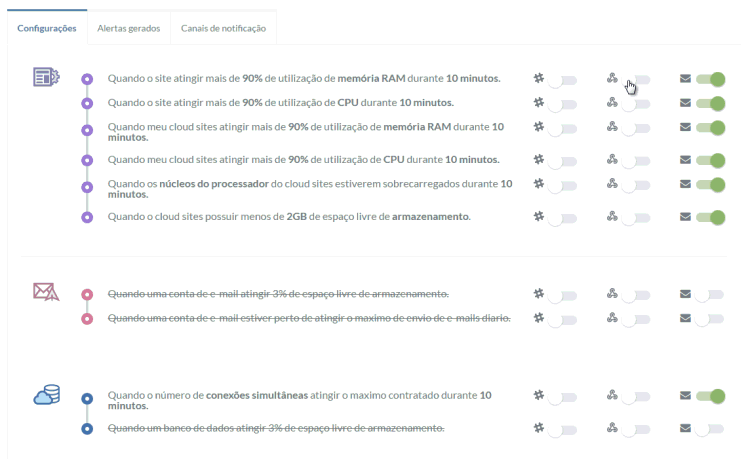Enable e-mail toggle for banco de dados alert

(709, 430)
